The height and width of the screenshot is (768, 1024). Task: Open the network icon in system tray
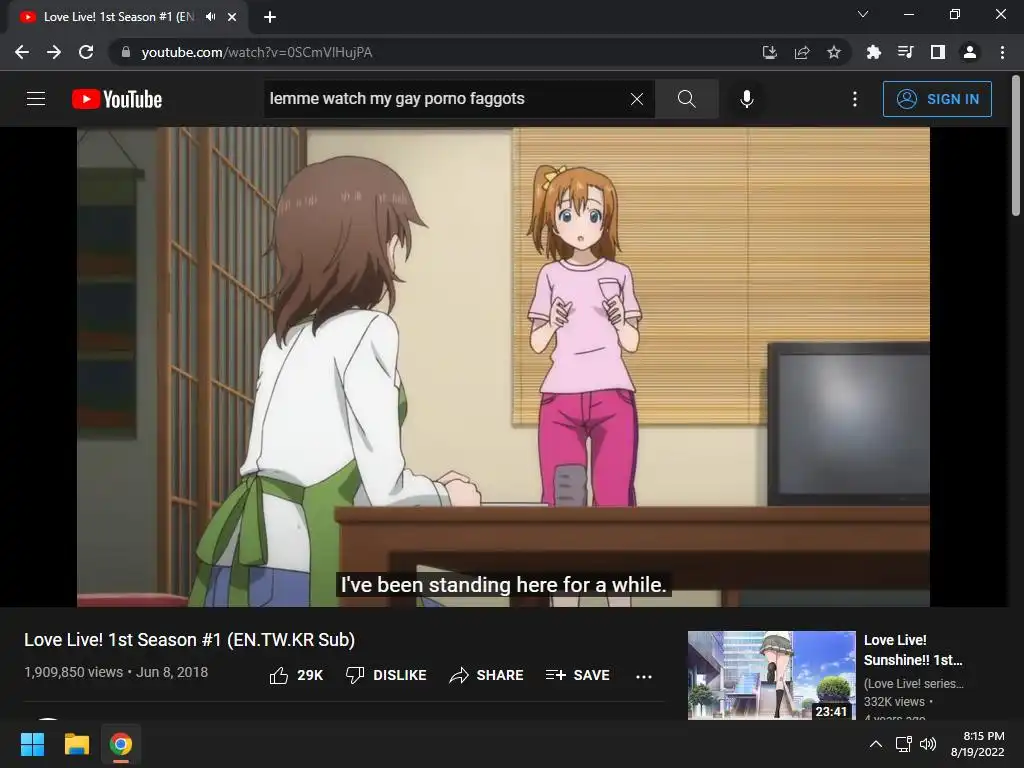pyautogui.click(x=904, y=744)
